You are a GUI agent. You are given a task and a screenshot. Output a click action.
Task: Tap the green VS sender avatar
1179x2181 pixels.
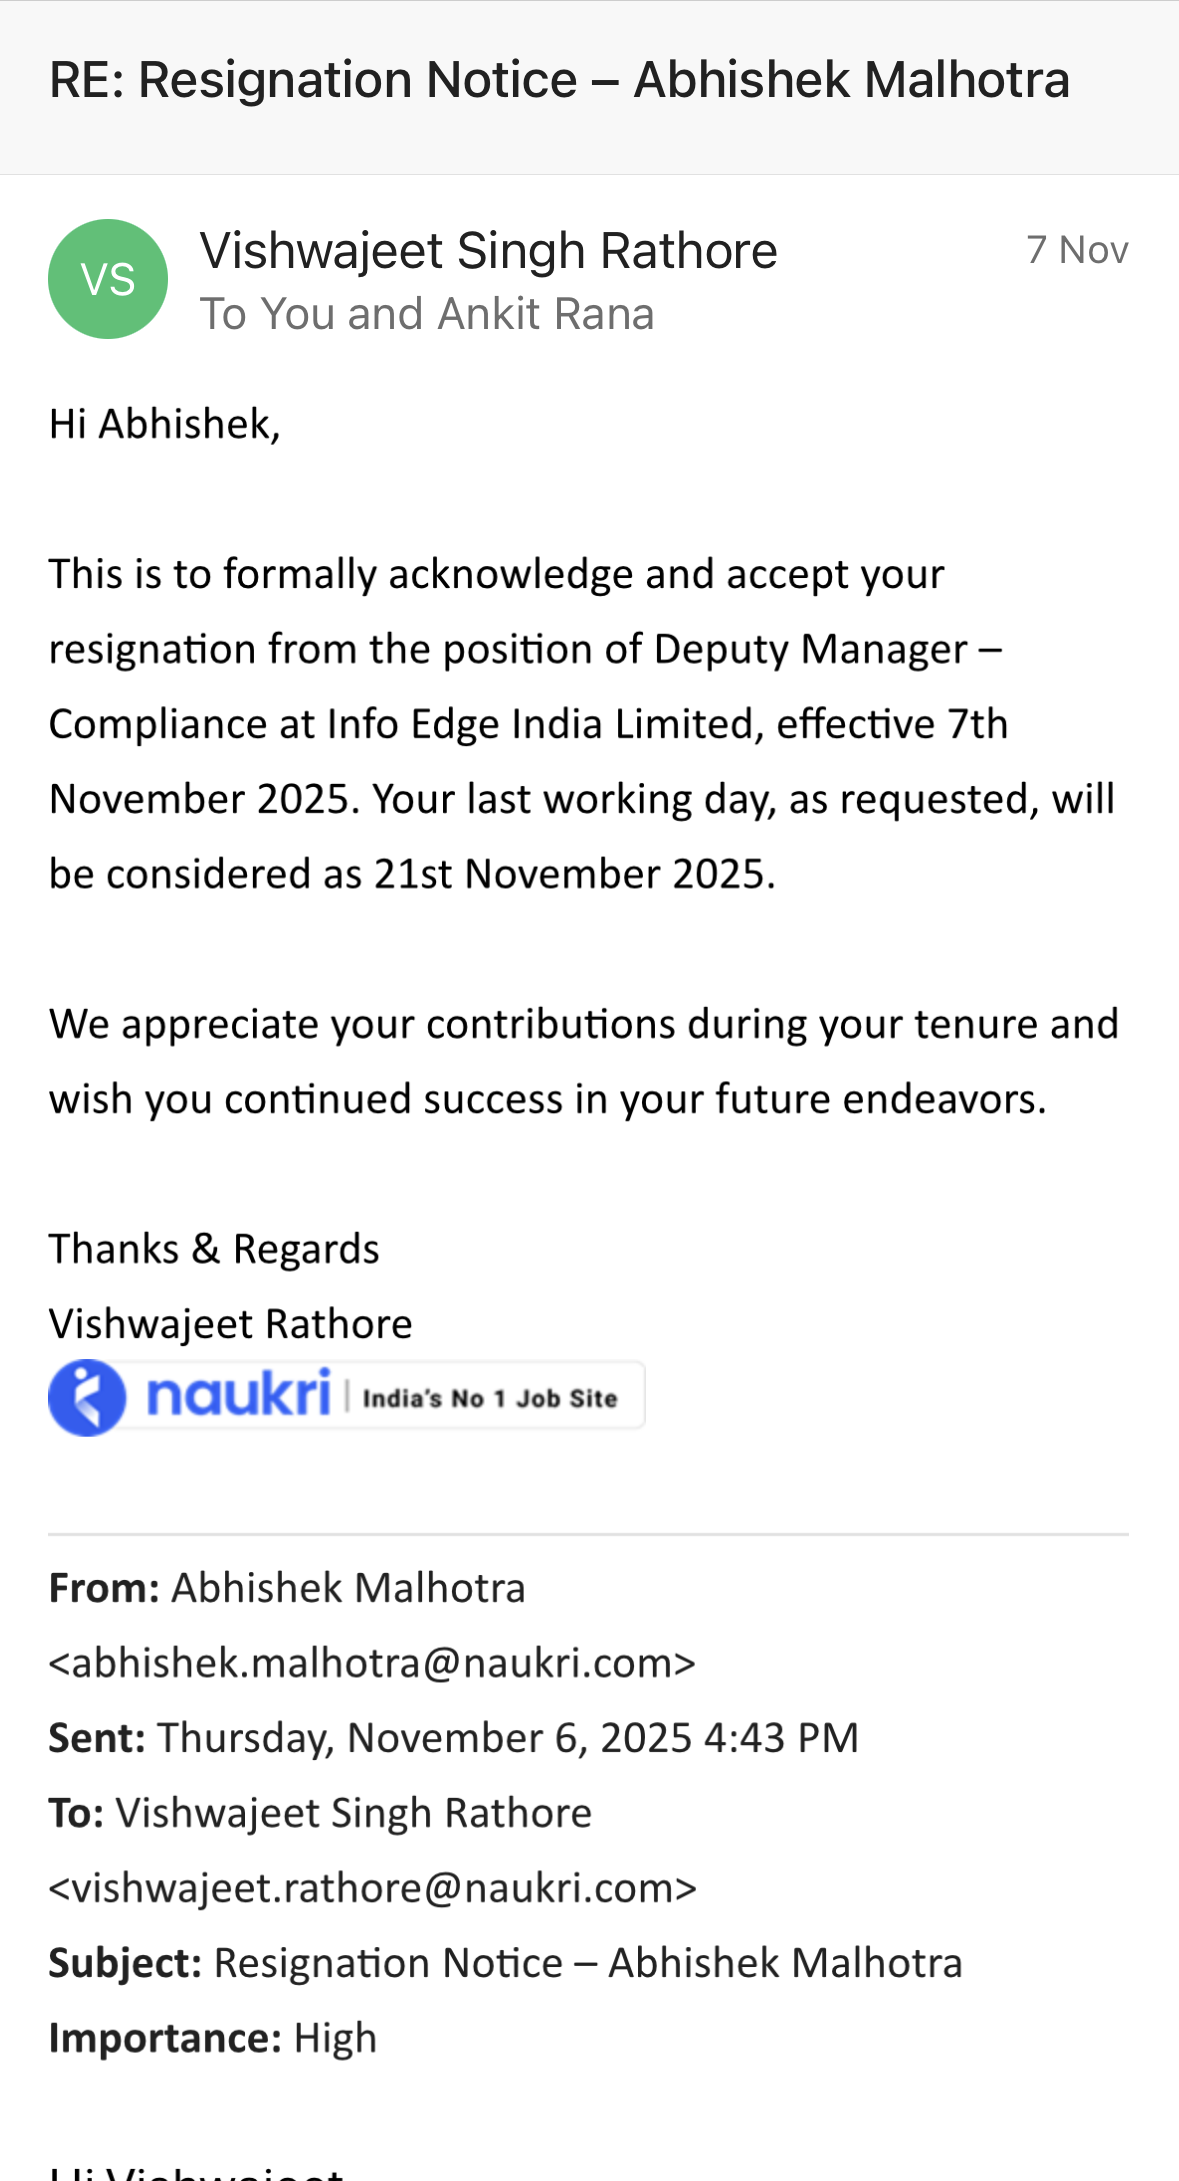pos(108,279)
